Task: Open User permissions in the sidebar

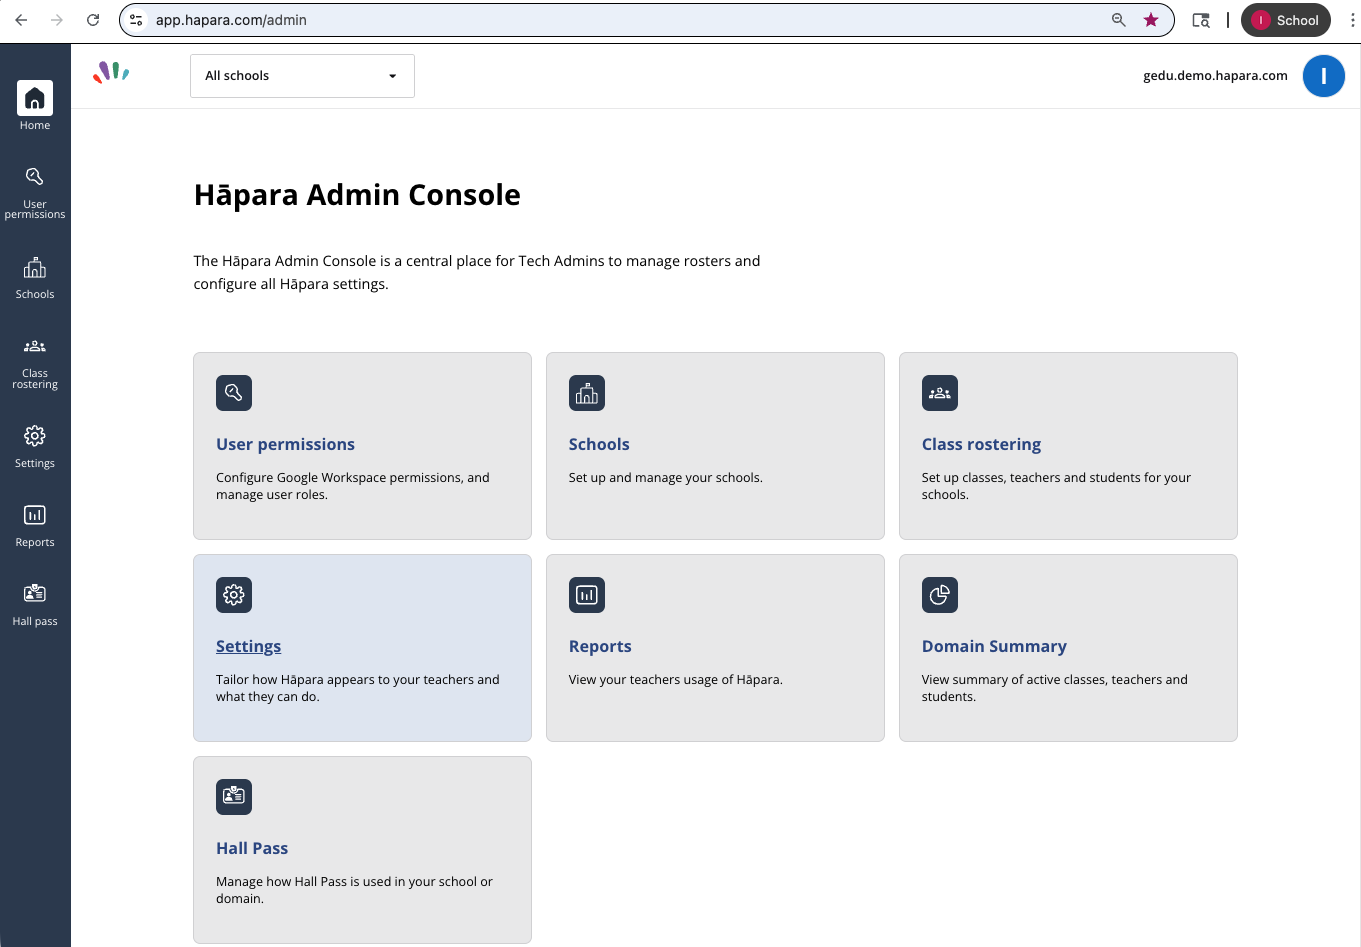Action: point(35,193)
